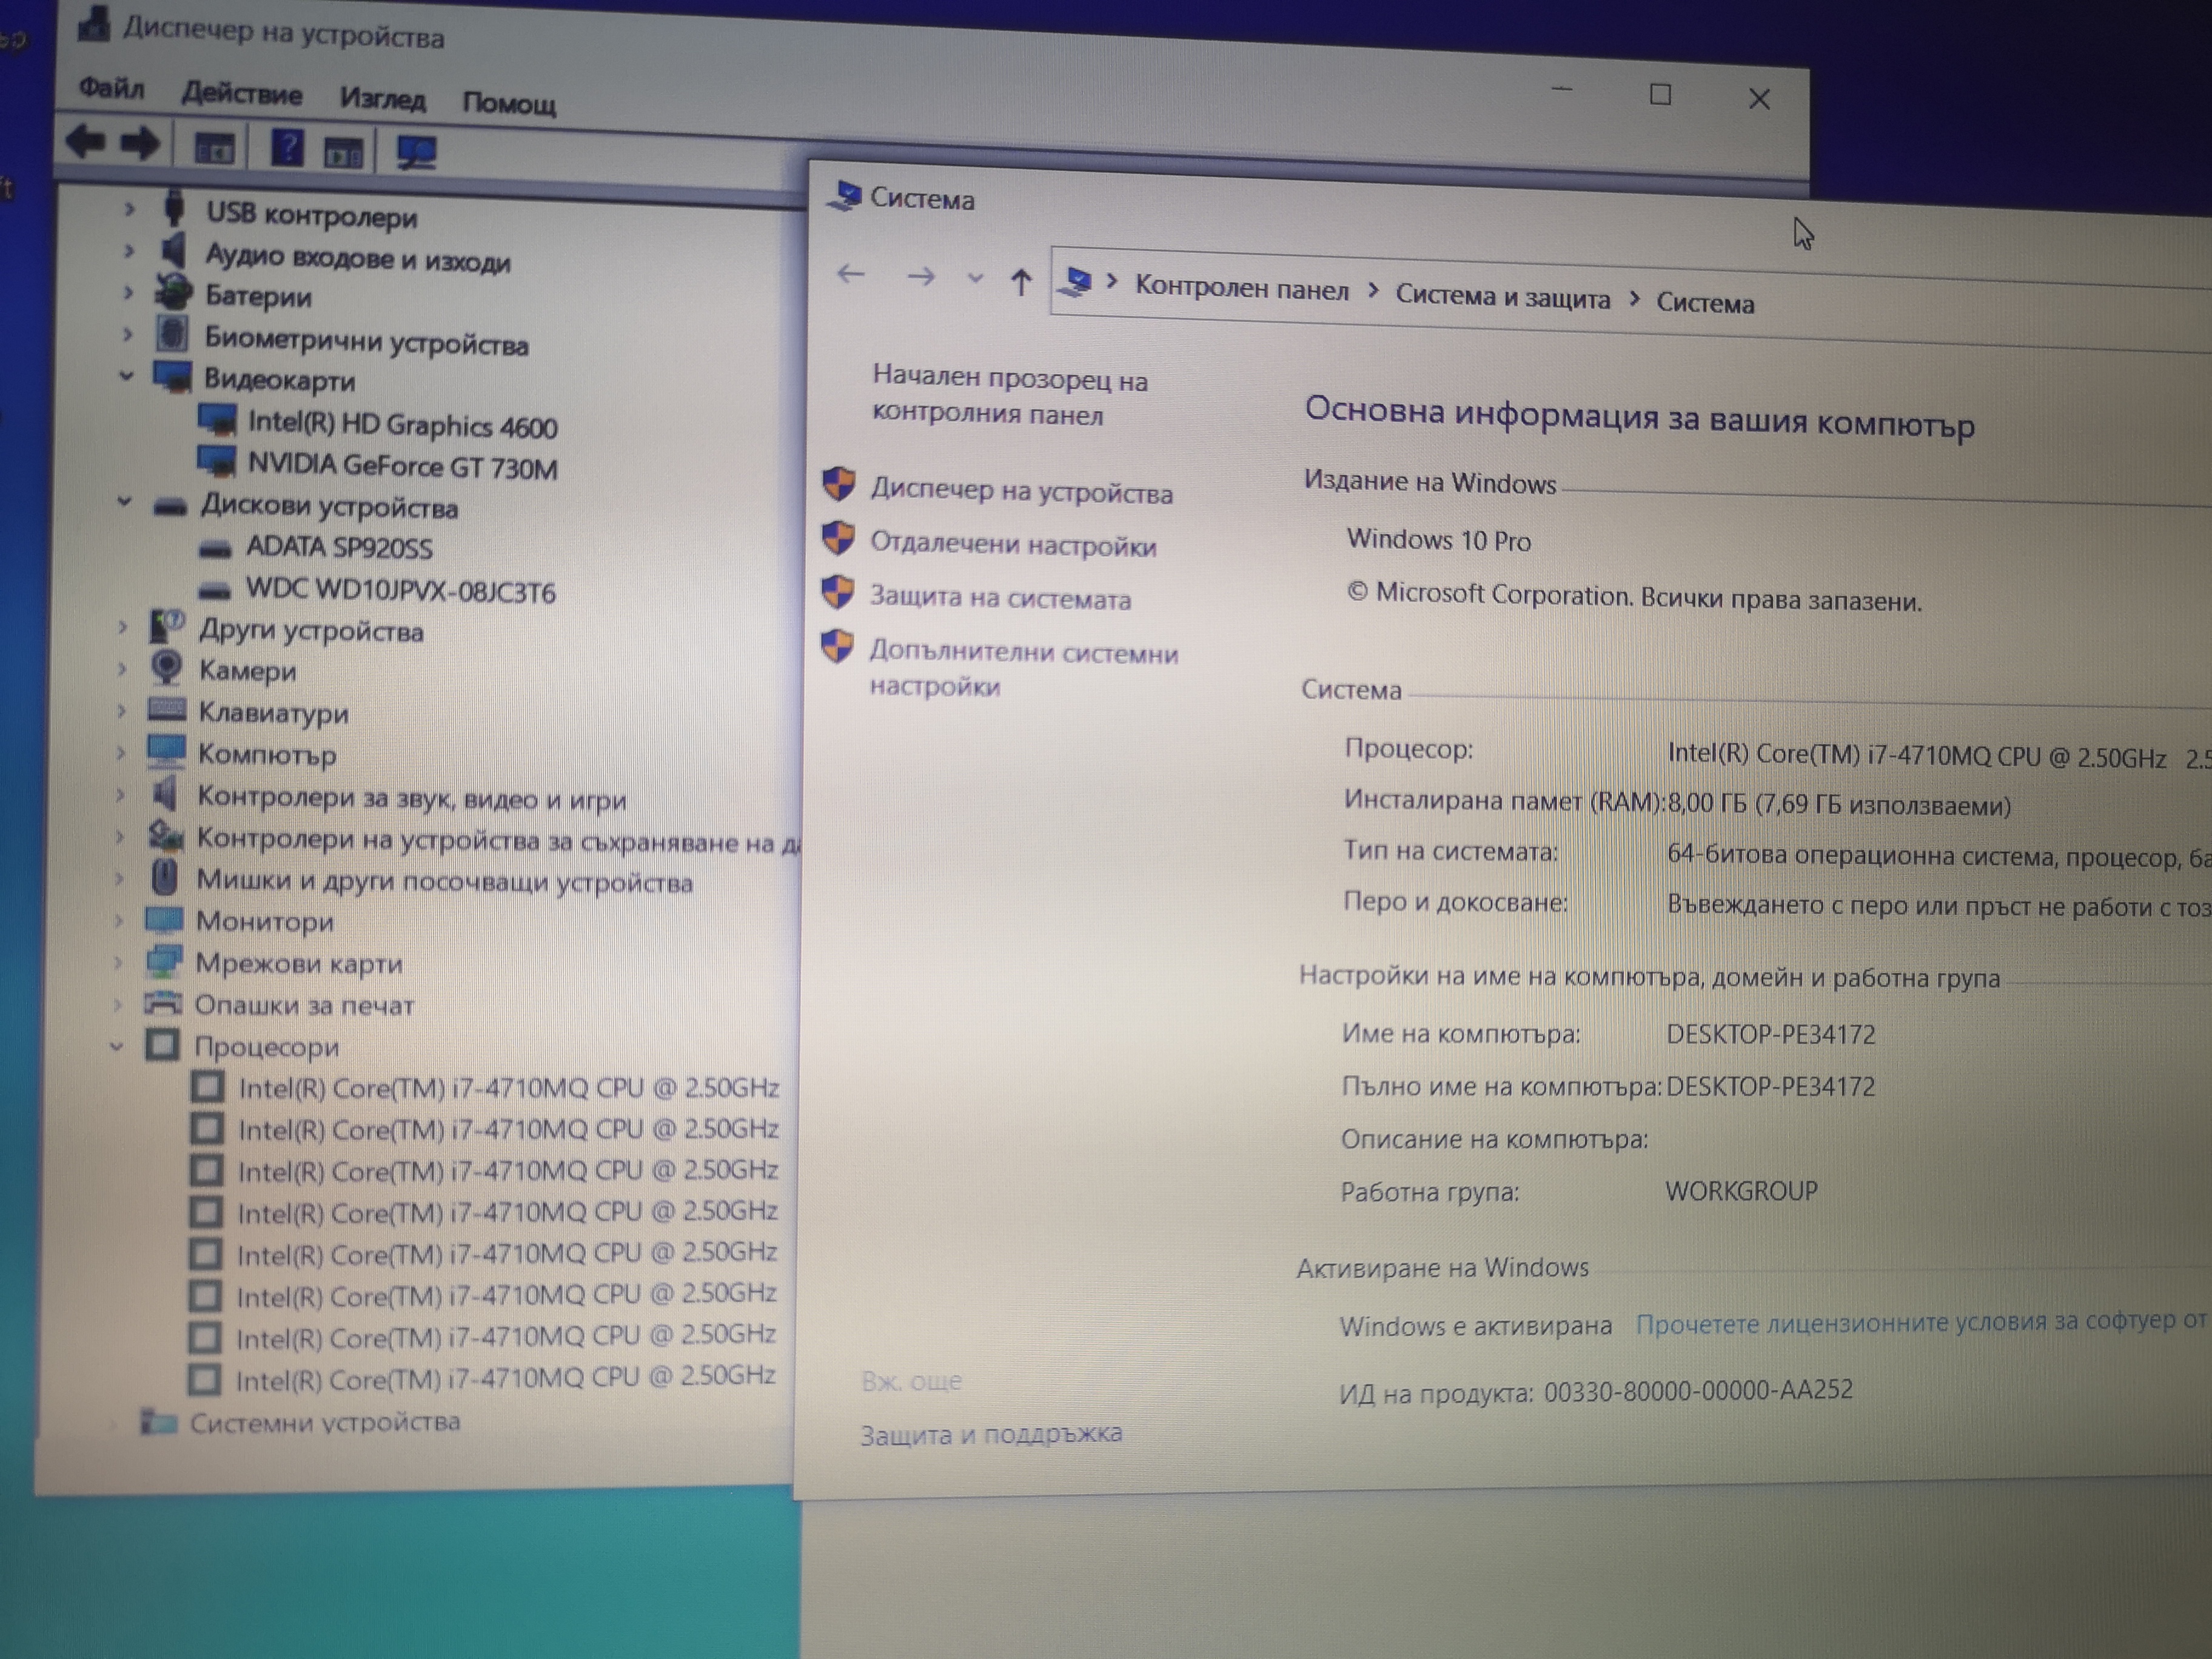Select the last i7-4710MQ processor entry
Screen dimensions: 2212x1659
point(505,1378)
